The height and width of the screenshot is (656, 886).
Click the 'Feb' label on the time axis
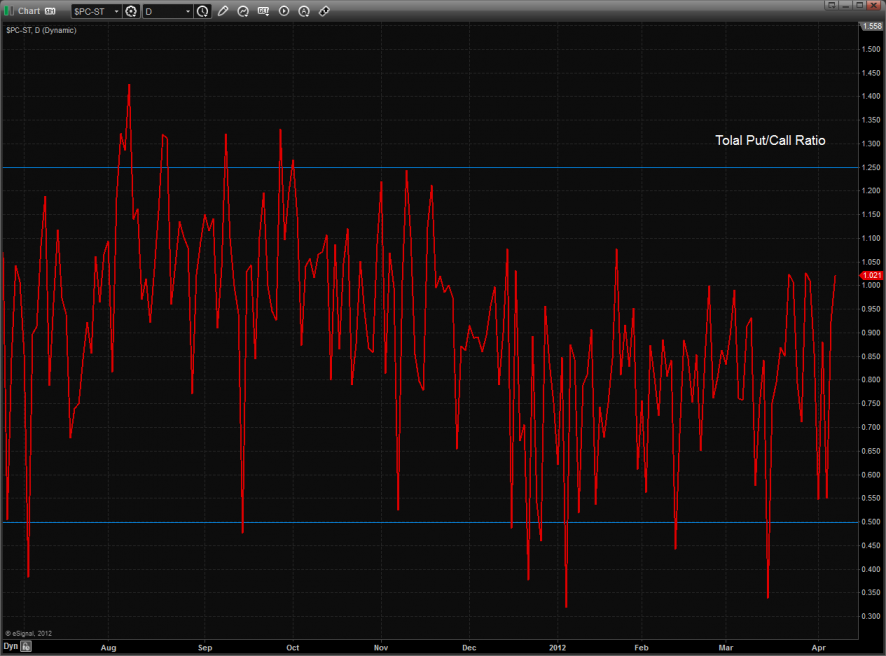641,648
